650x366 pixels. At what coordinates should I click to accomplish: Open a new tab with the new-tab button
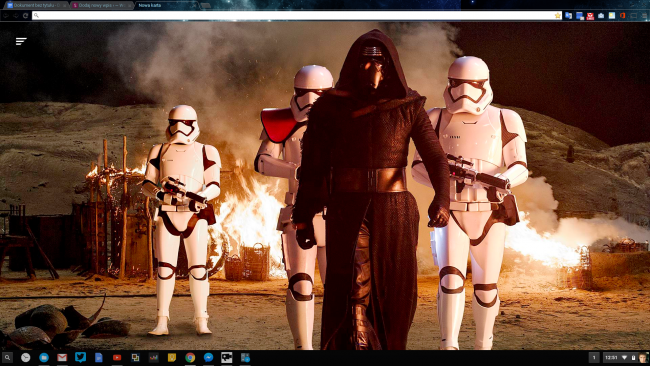(x=206, y=5)
